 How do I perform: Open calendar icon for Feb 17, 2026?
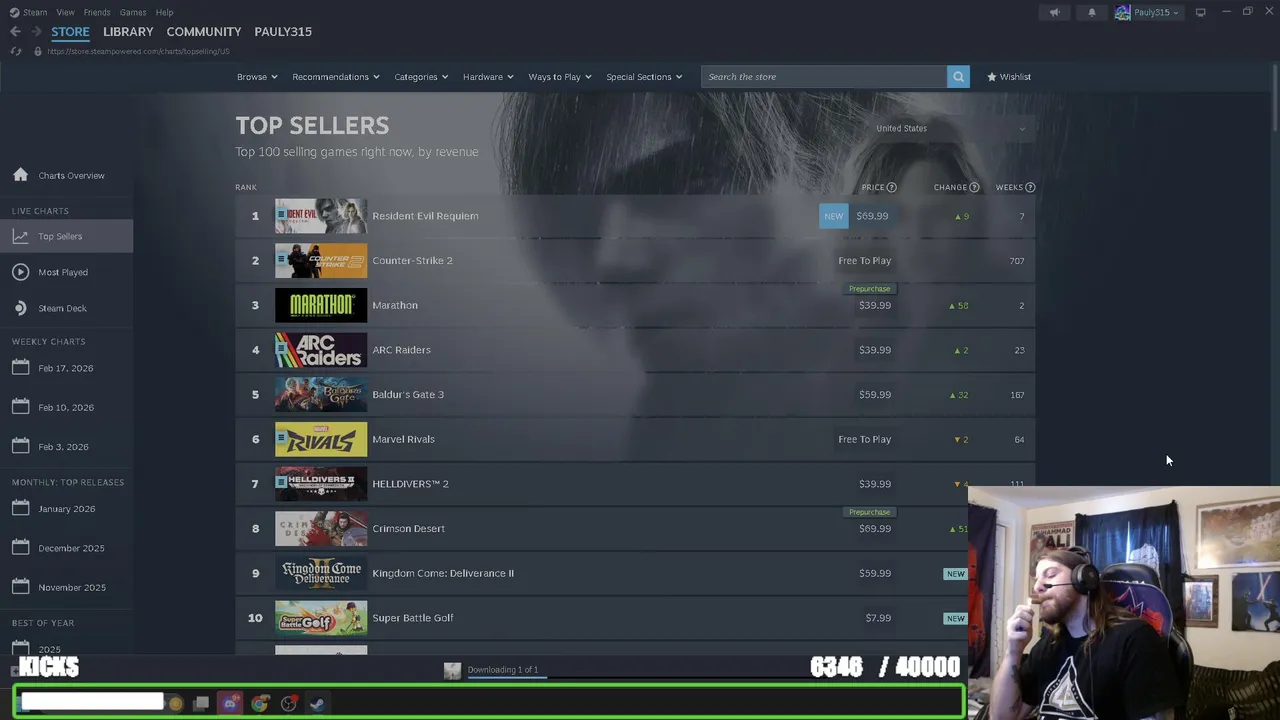click(21, 367)
